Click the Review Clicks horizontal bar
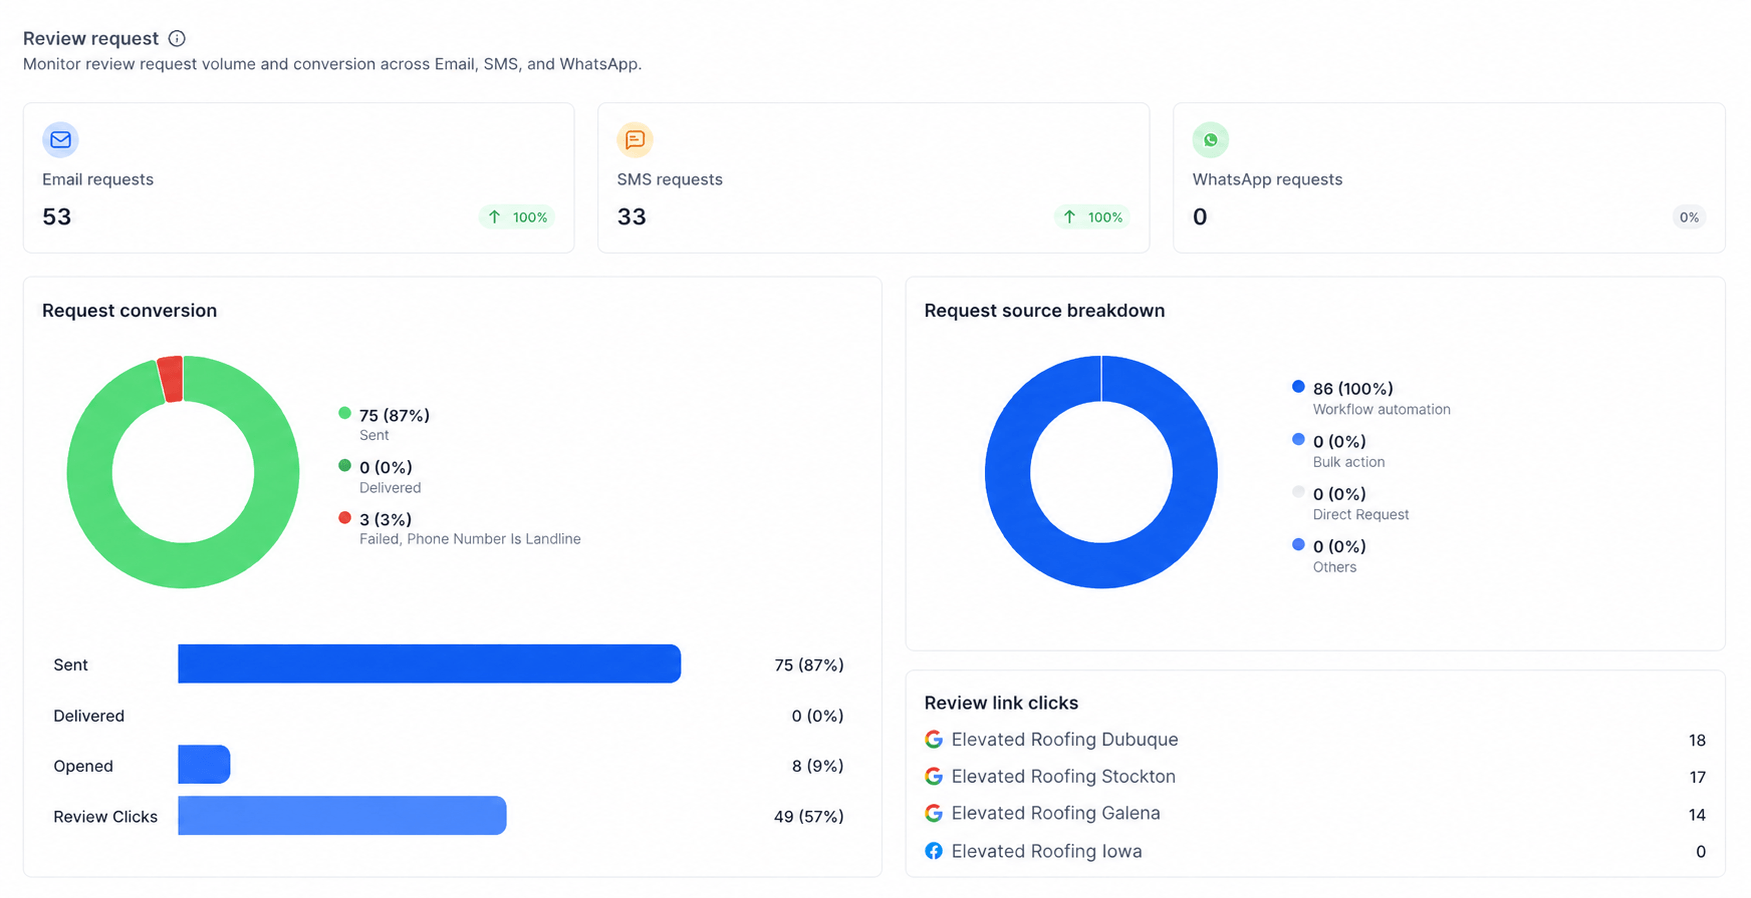 click(342, 816)
